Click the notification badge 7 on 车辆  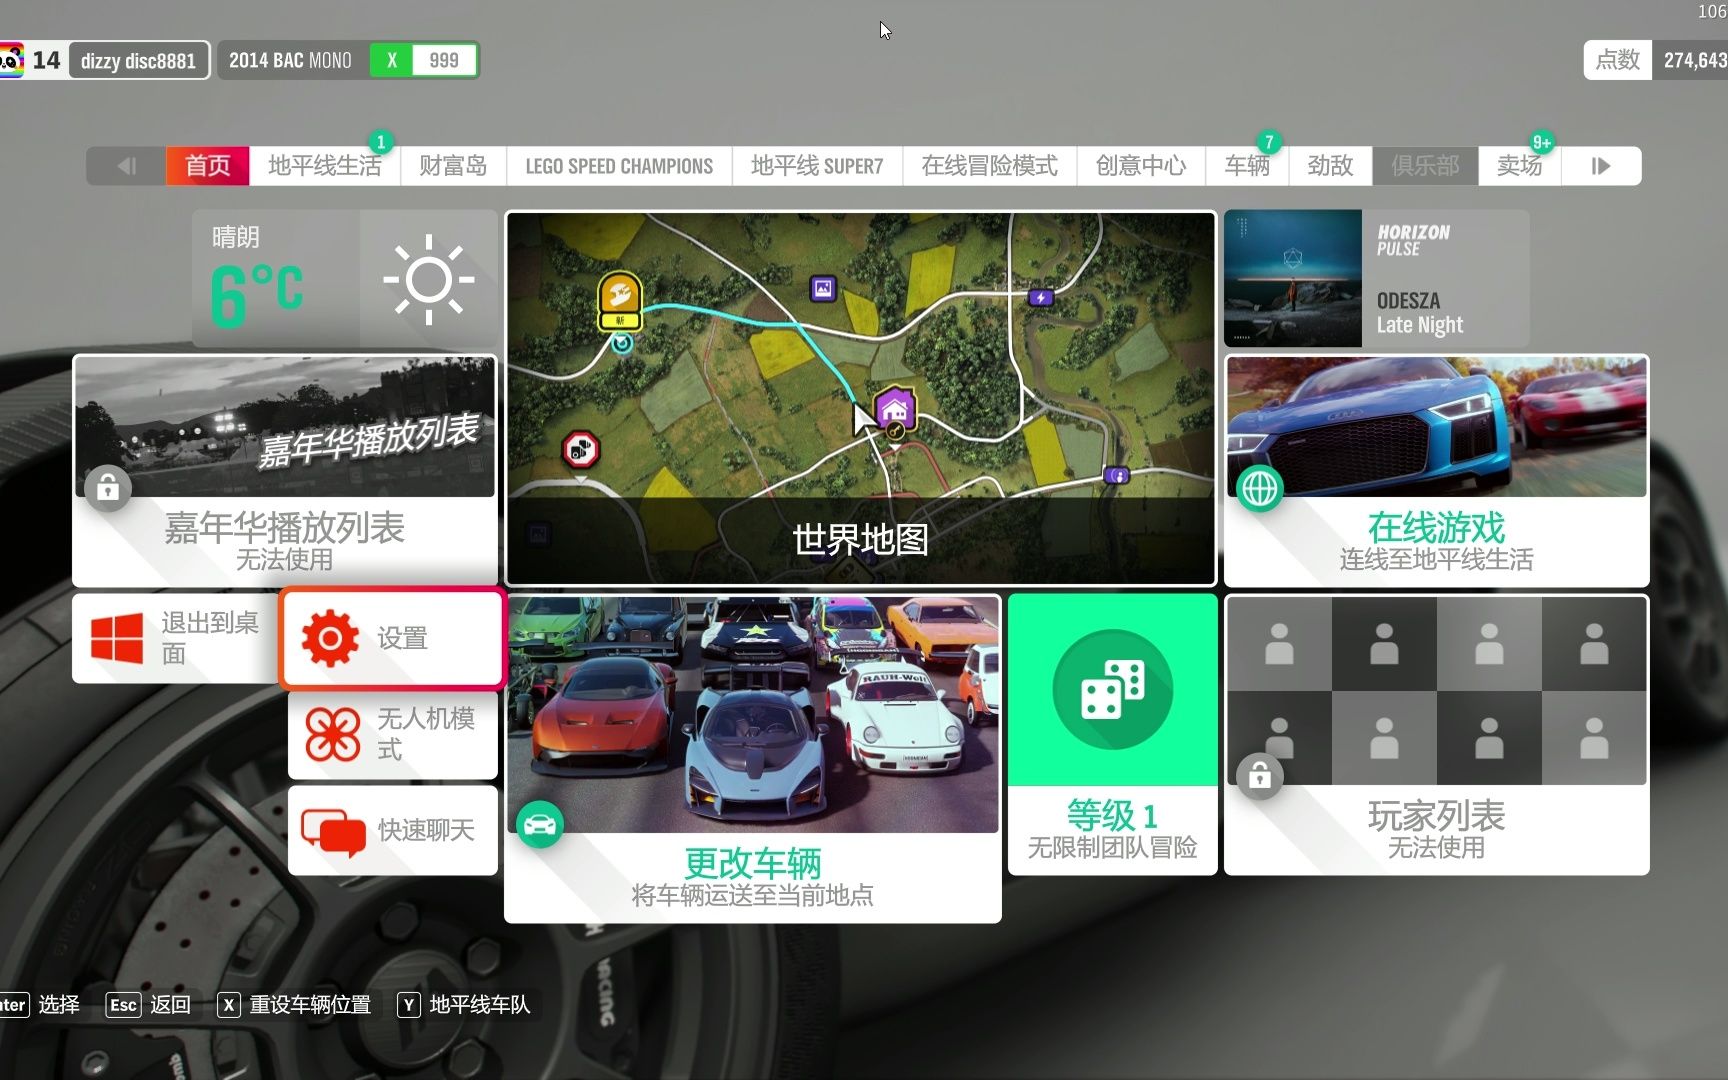[1269, 142]
